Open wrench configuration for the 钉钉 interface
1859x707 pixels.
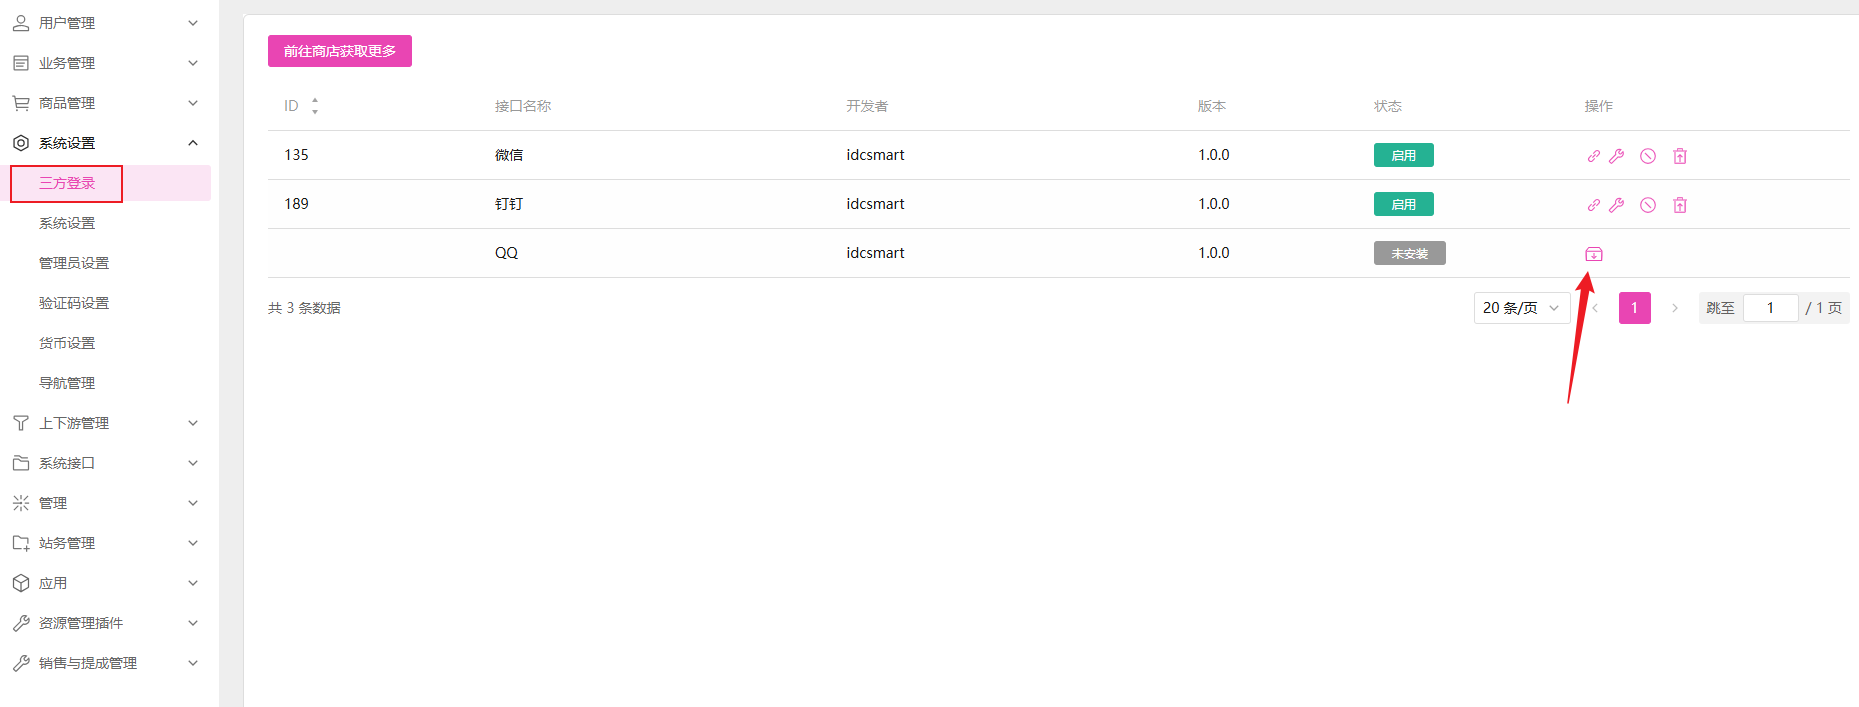pyautogui.click(x=1616, y=205)
